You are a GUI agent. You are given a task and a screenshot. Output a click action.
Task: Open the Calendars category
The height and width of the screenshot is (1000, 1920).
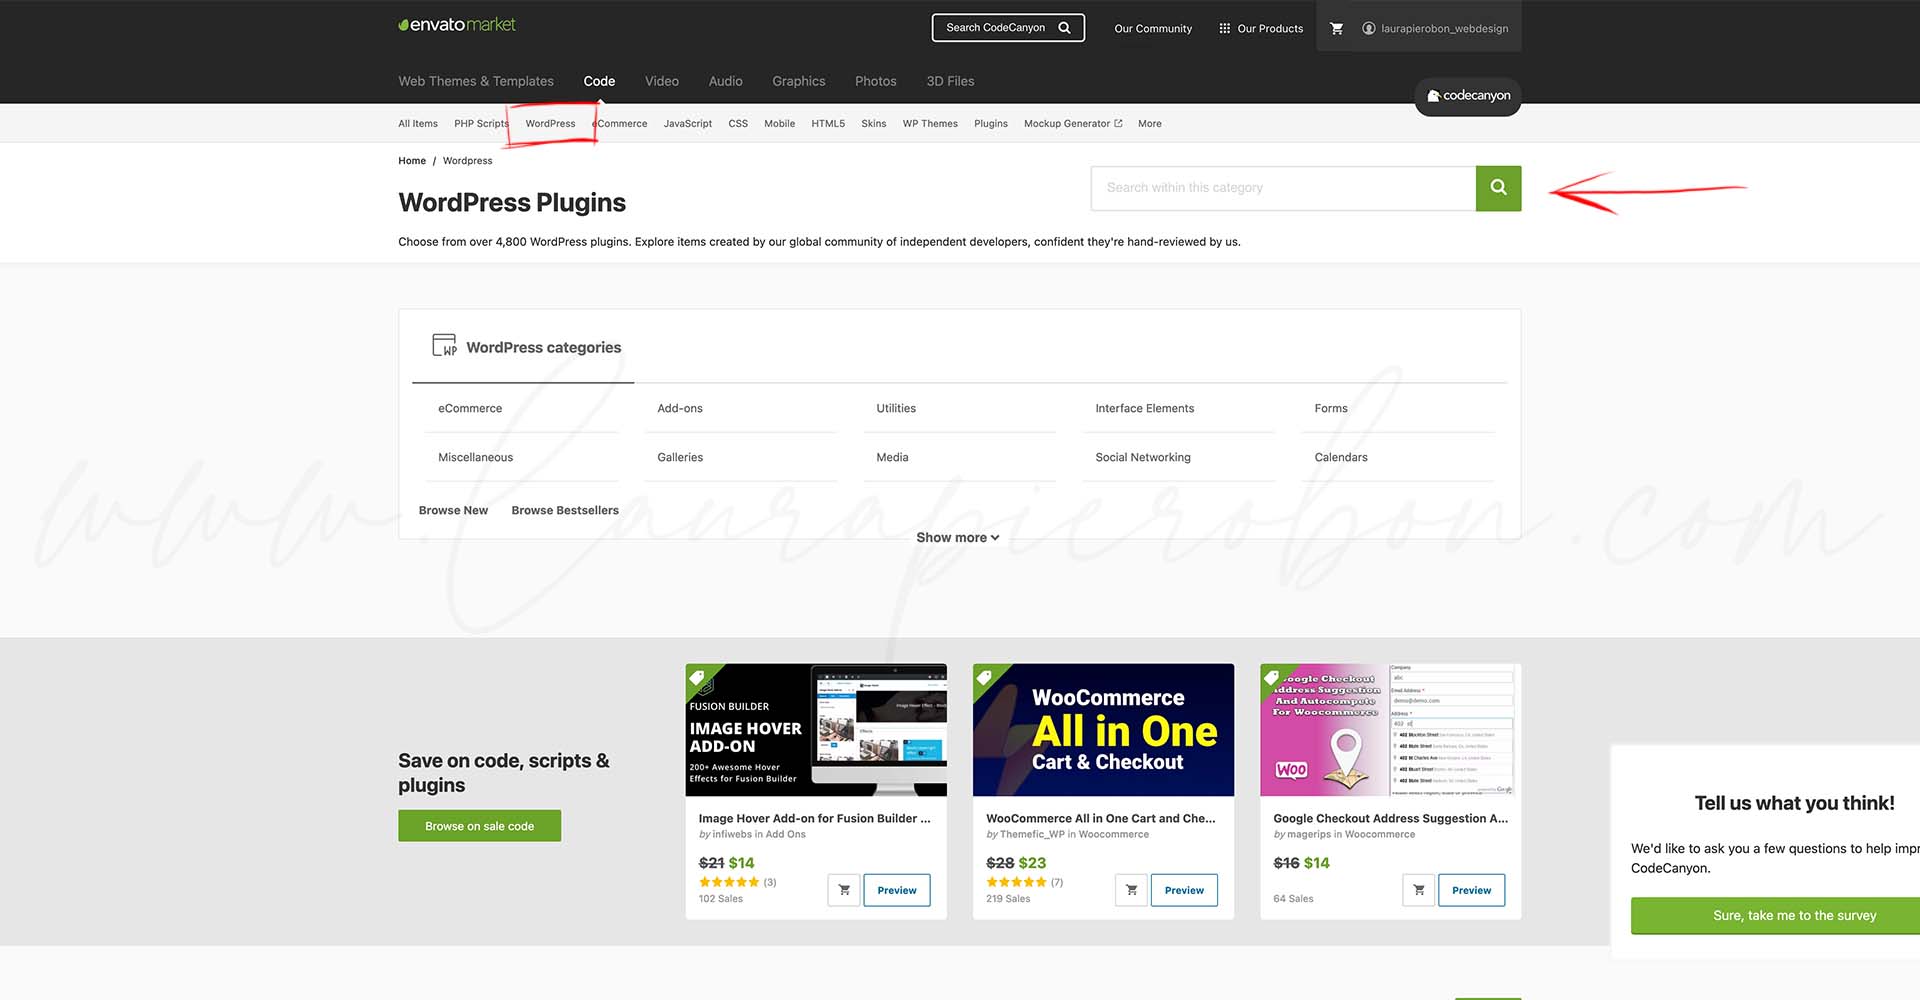[1341, 457]
